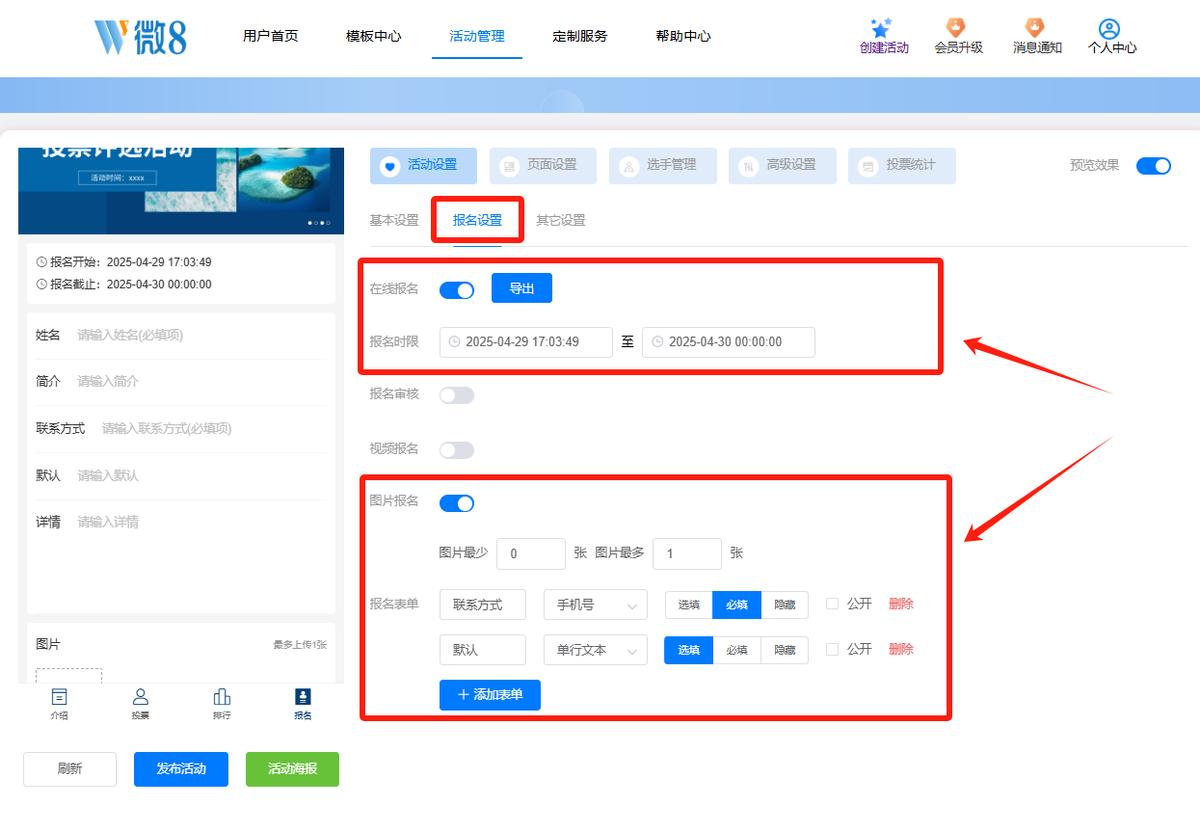Open 模板中心 in the top navigation

(373, 36)
